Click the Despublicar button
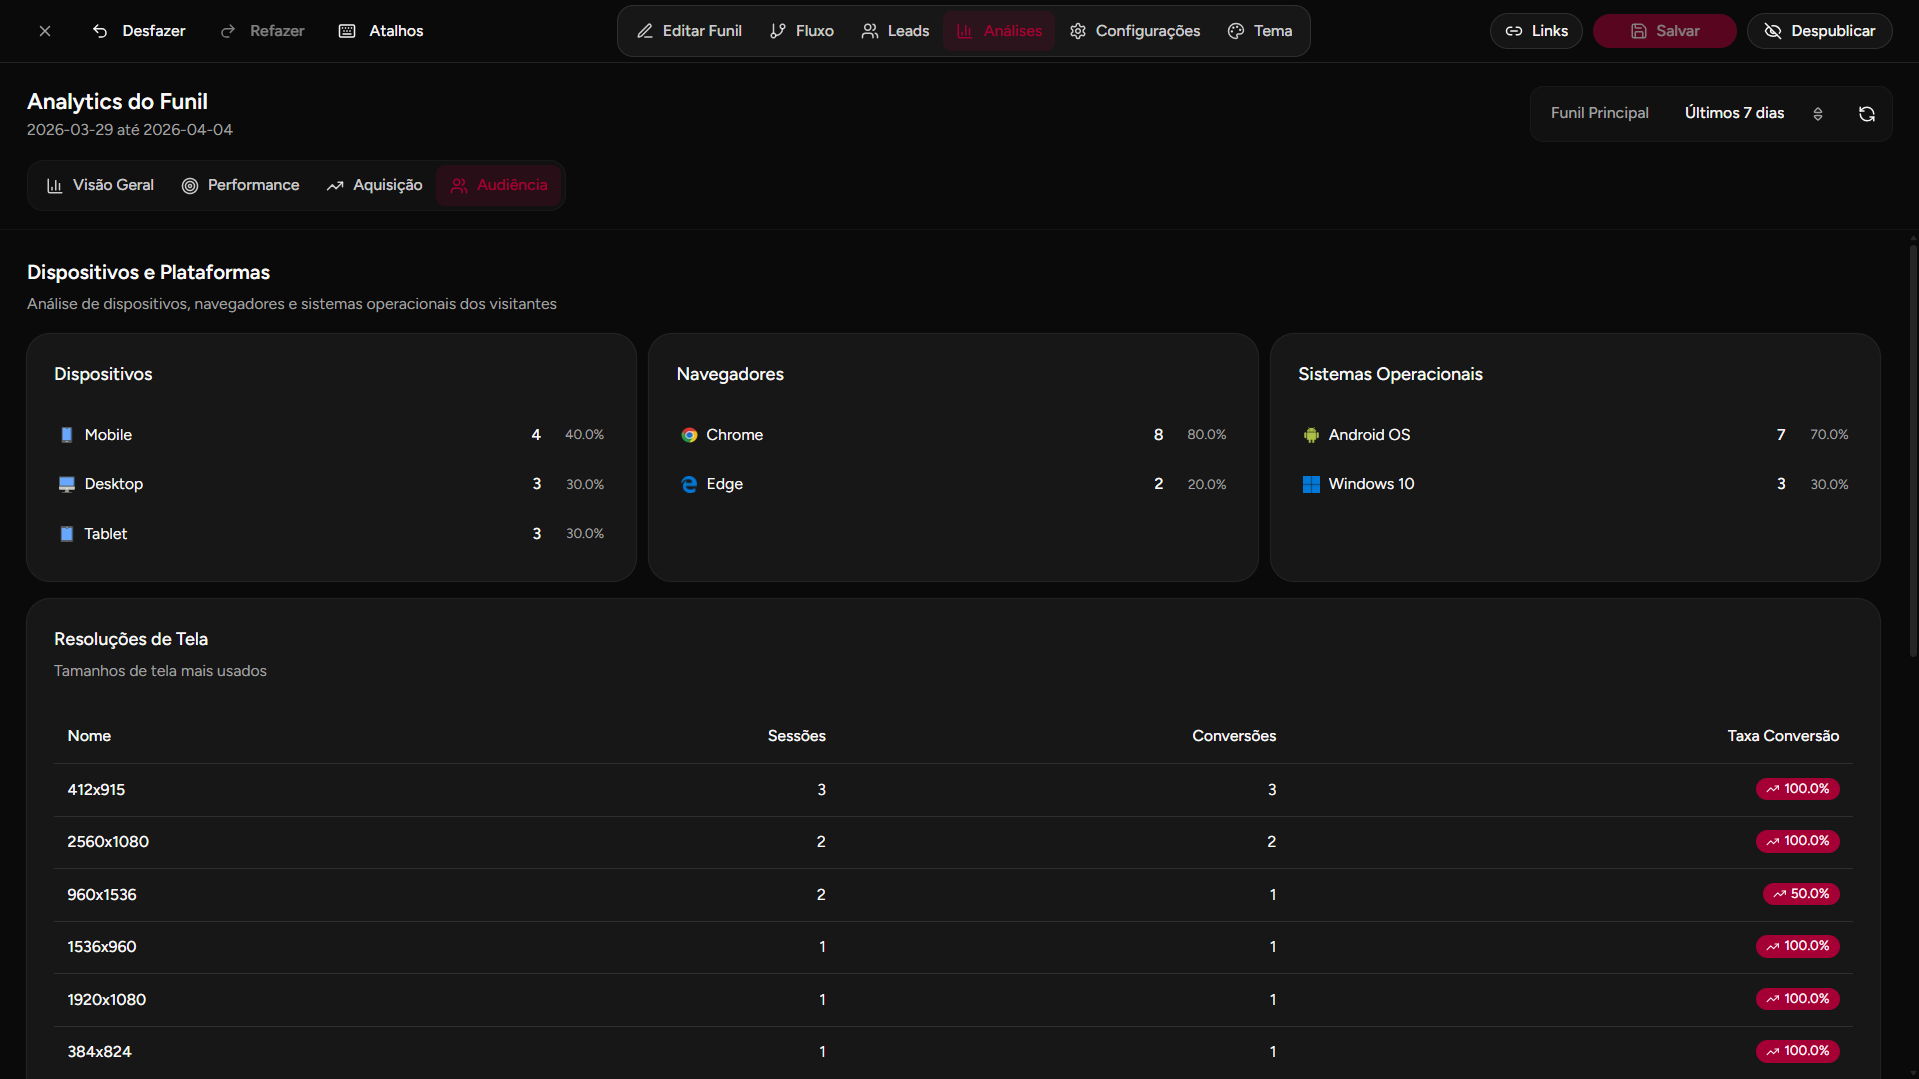The width and height of the screenshot is (1919, 1079). [x=1818, y=31]
